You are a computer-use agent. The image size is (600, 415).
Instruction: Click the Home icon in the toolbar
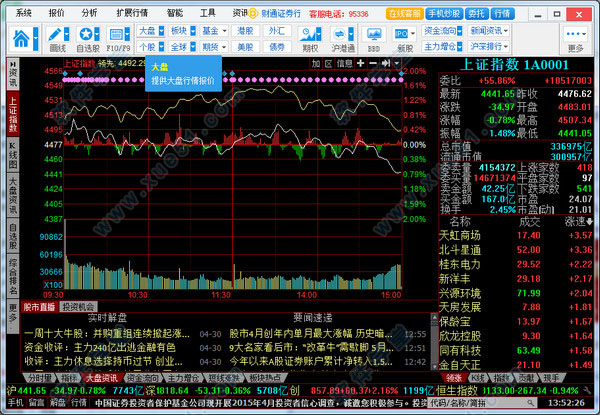(21, 39)
